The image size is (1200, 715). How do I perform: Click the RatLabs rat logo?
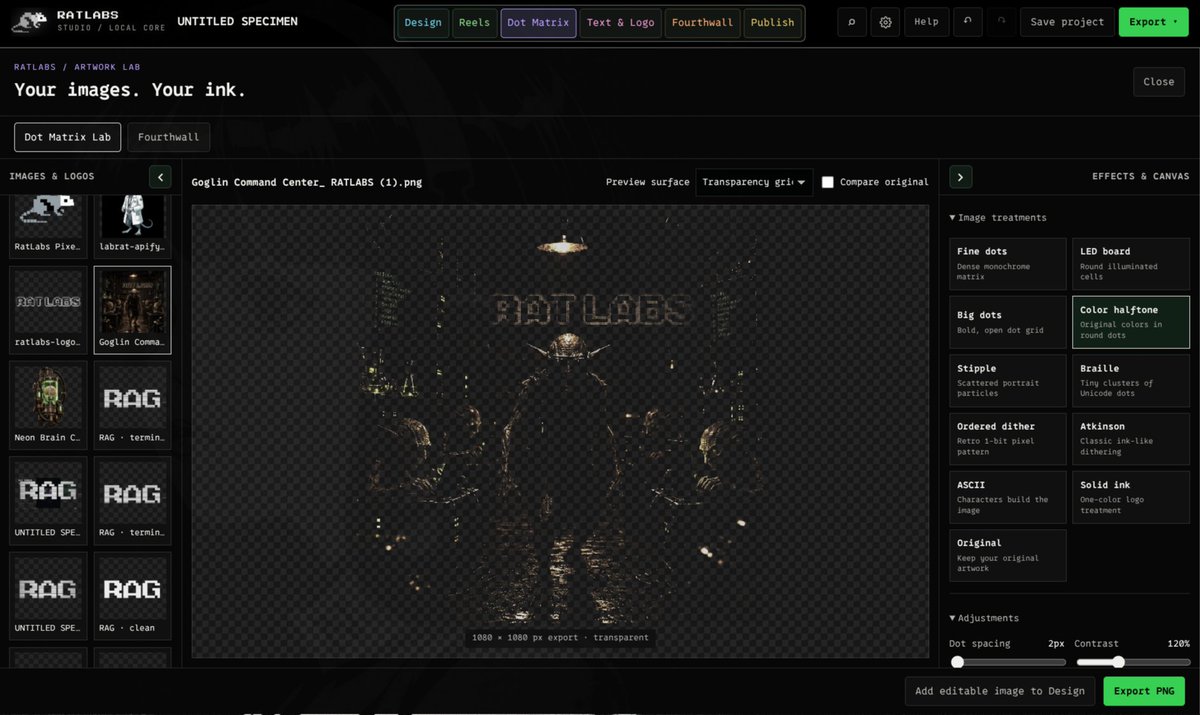pyautogui.click(x=31, y=22)
